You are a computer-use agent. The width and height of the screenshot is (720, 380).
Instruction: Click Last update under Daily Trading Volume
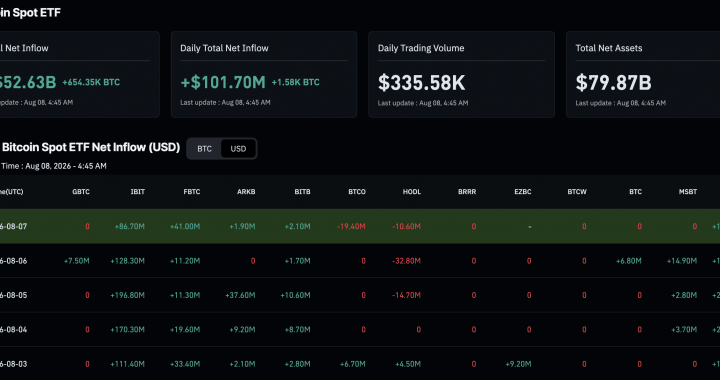(423, 103)
